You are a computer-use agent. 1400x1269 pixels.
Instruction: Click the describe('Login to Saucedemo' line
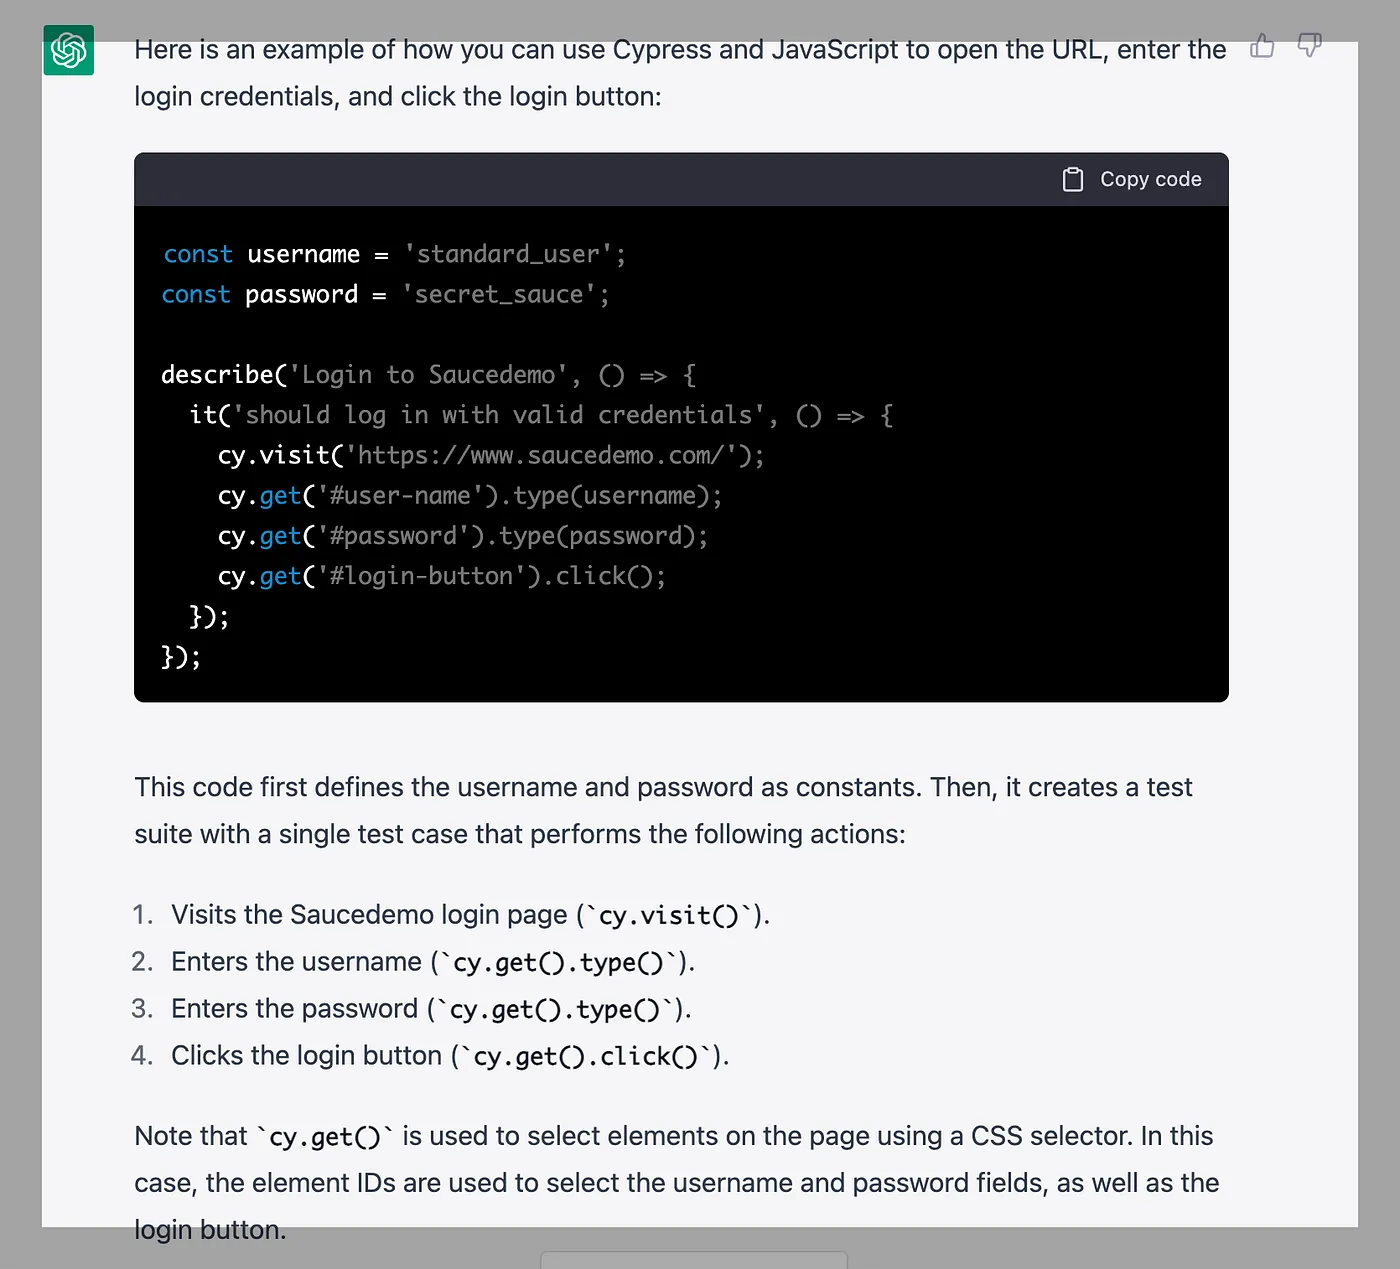pyautogui.click(x=429, y=375)
